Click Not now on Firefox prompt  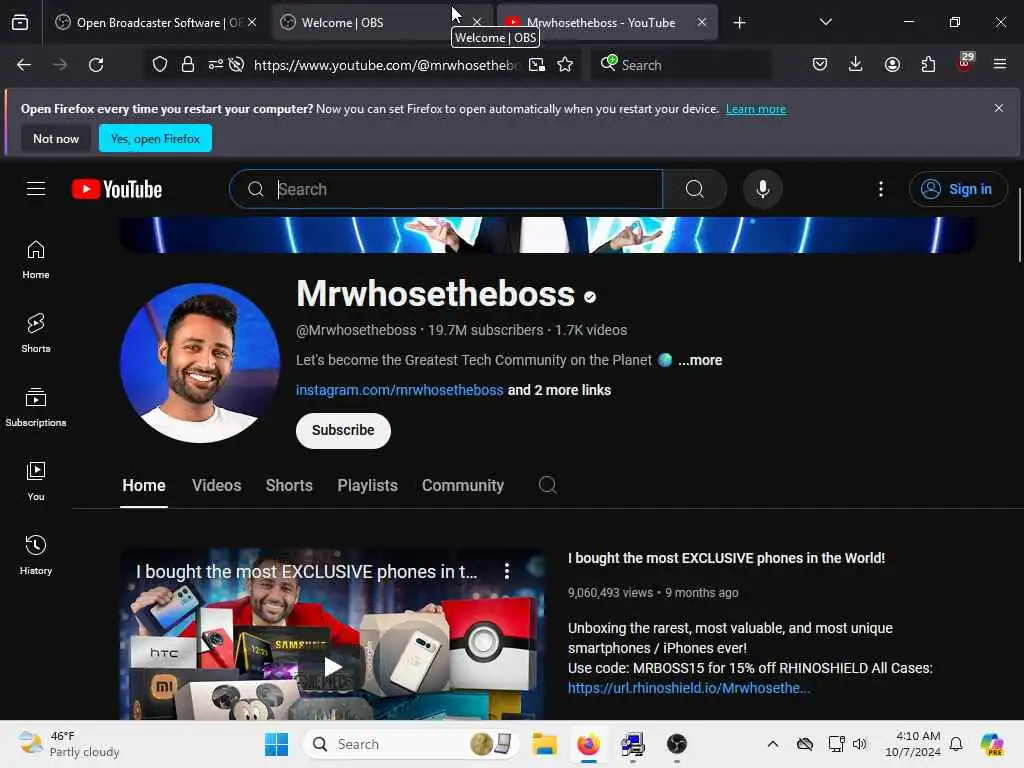click(56, 138)
